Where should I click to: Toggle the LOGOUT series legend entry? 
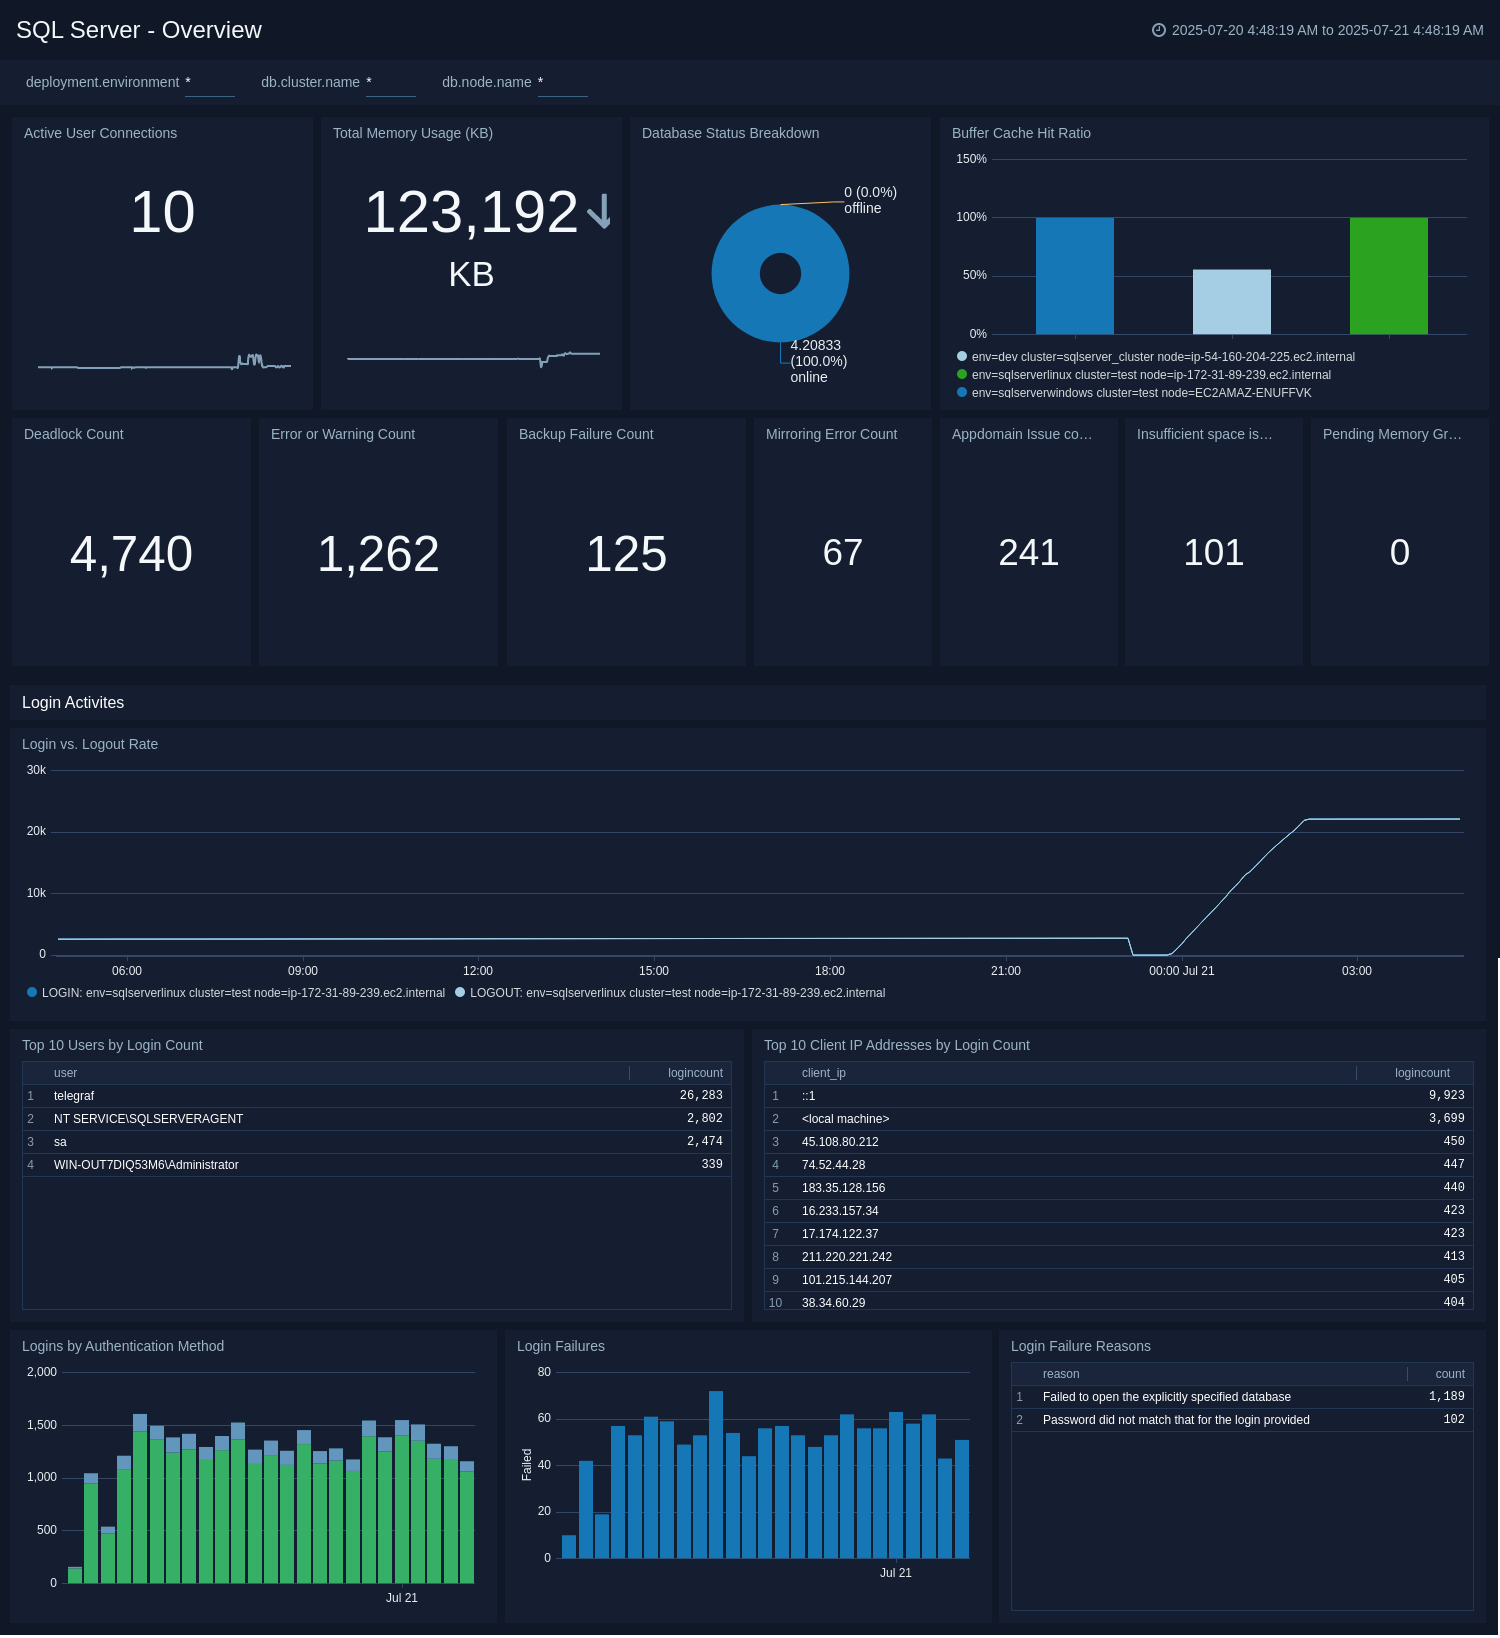(670, 993)
